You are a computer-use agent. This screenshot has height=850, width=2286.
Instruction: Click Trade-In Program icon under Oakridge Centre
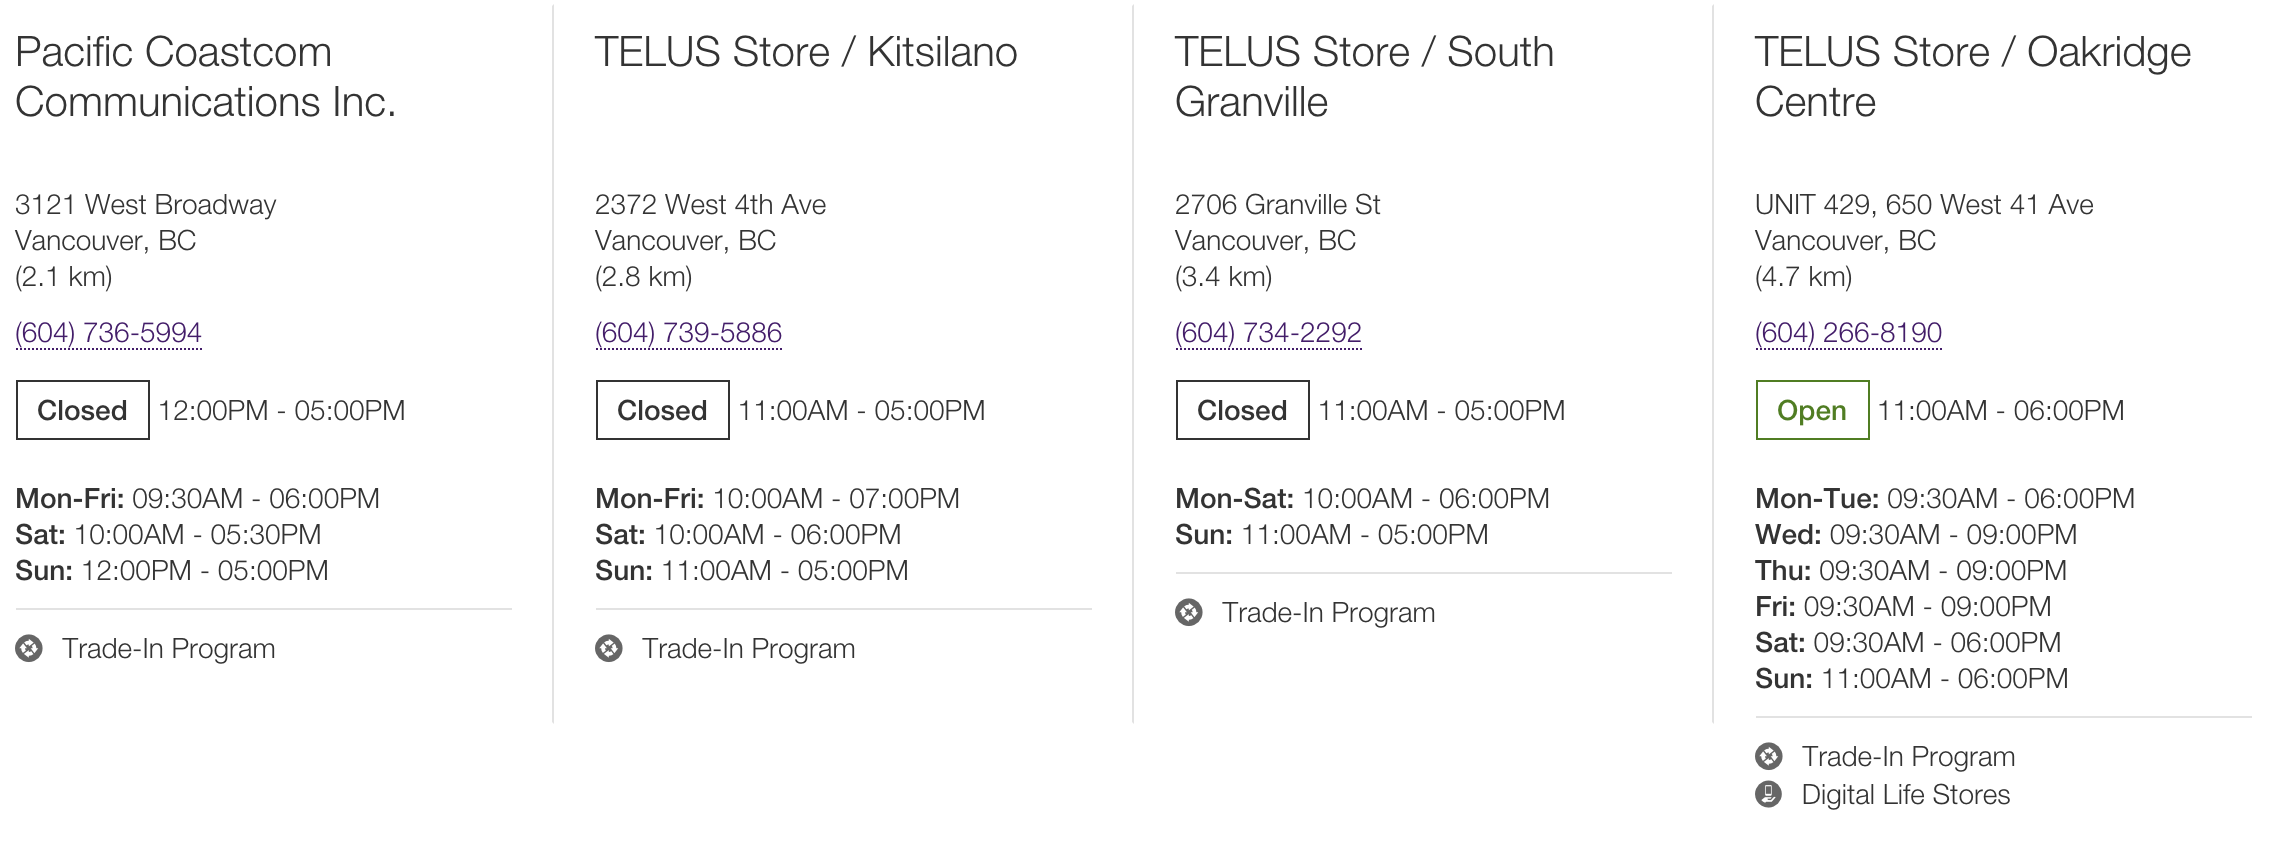(1769, 757)
